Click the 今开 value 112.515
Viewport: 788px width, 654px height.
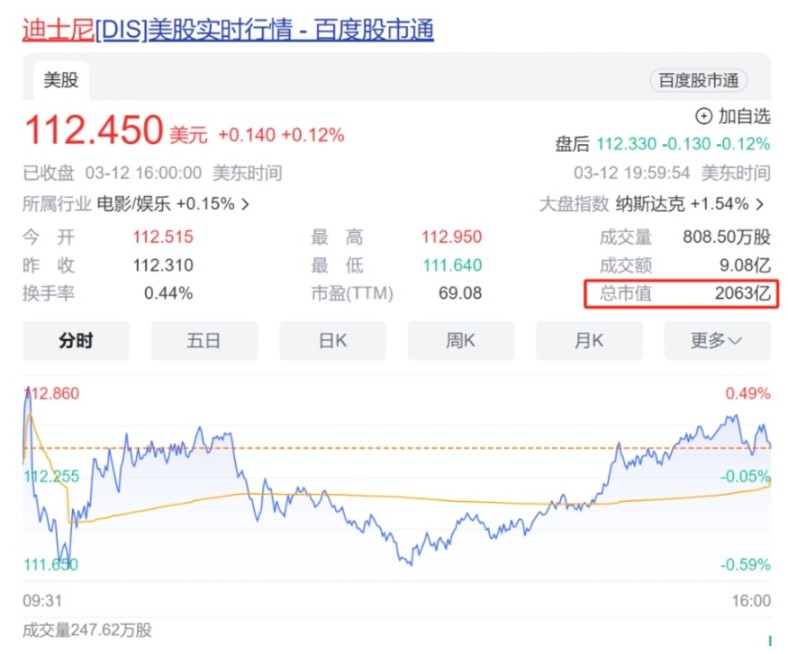pyautogui.click(x=163, y=237)
